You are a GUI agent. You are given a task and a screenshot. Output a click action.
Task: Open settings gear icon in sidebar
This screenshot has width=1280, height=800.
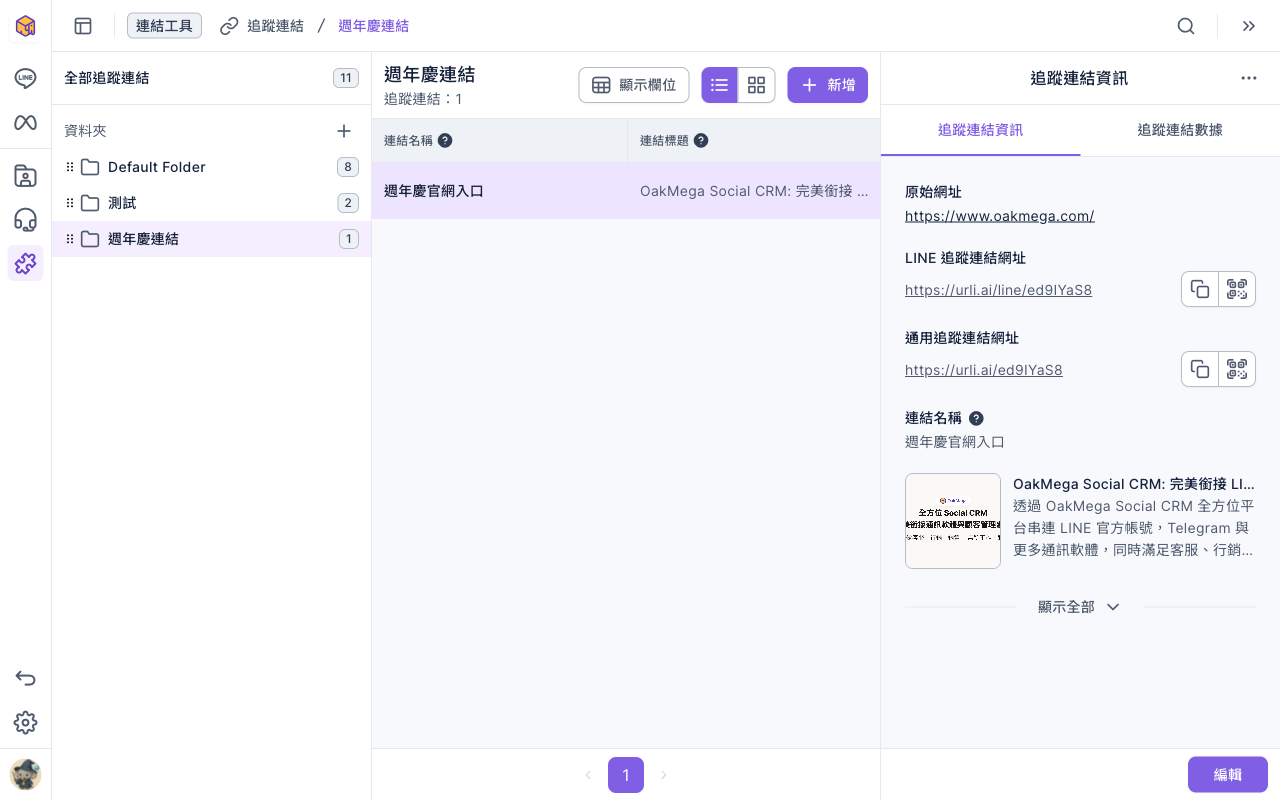click(26, 722)
